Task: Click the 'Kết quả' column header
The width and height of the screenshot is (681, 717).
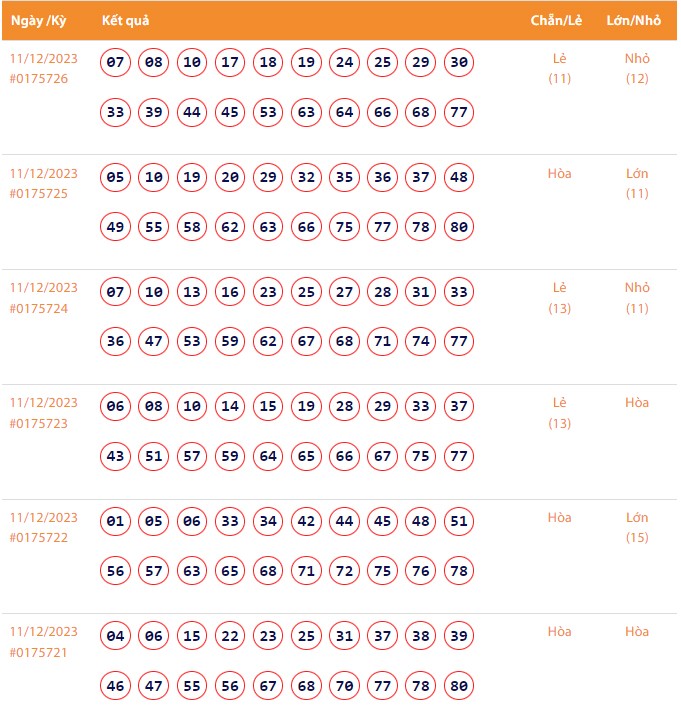Action: point(126,21)
